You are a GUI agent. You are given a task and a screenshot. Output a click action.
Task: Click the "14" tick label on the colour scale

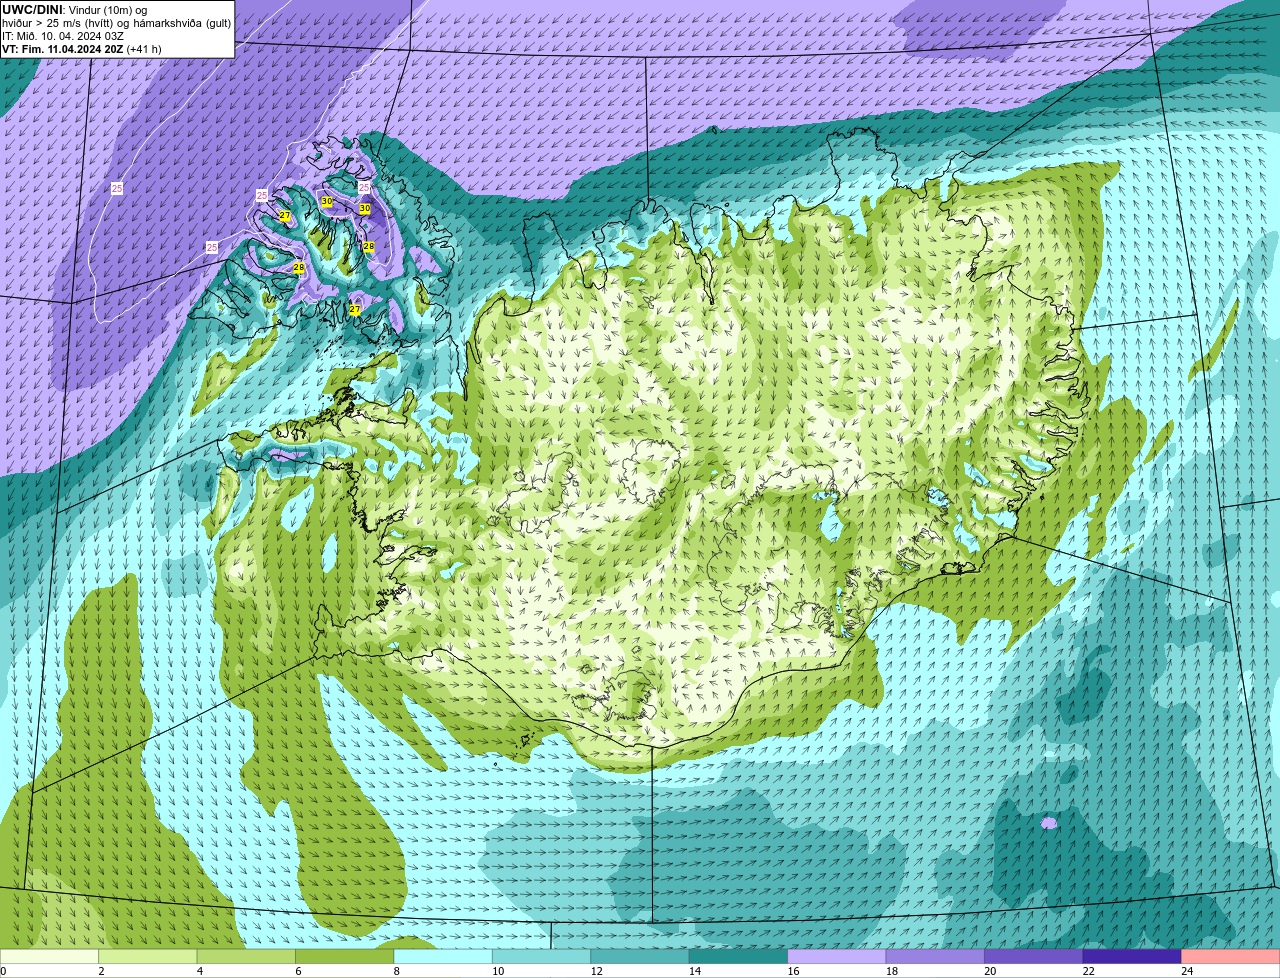coord(695,971)
